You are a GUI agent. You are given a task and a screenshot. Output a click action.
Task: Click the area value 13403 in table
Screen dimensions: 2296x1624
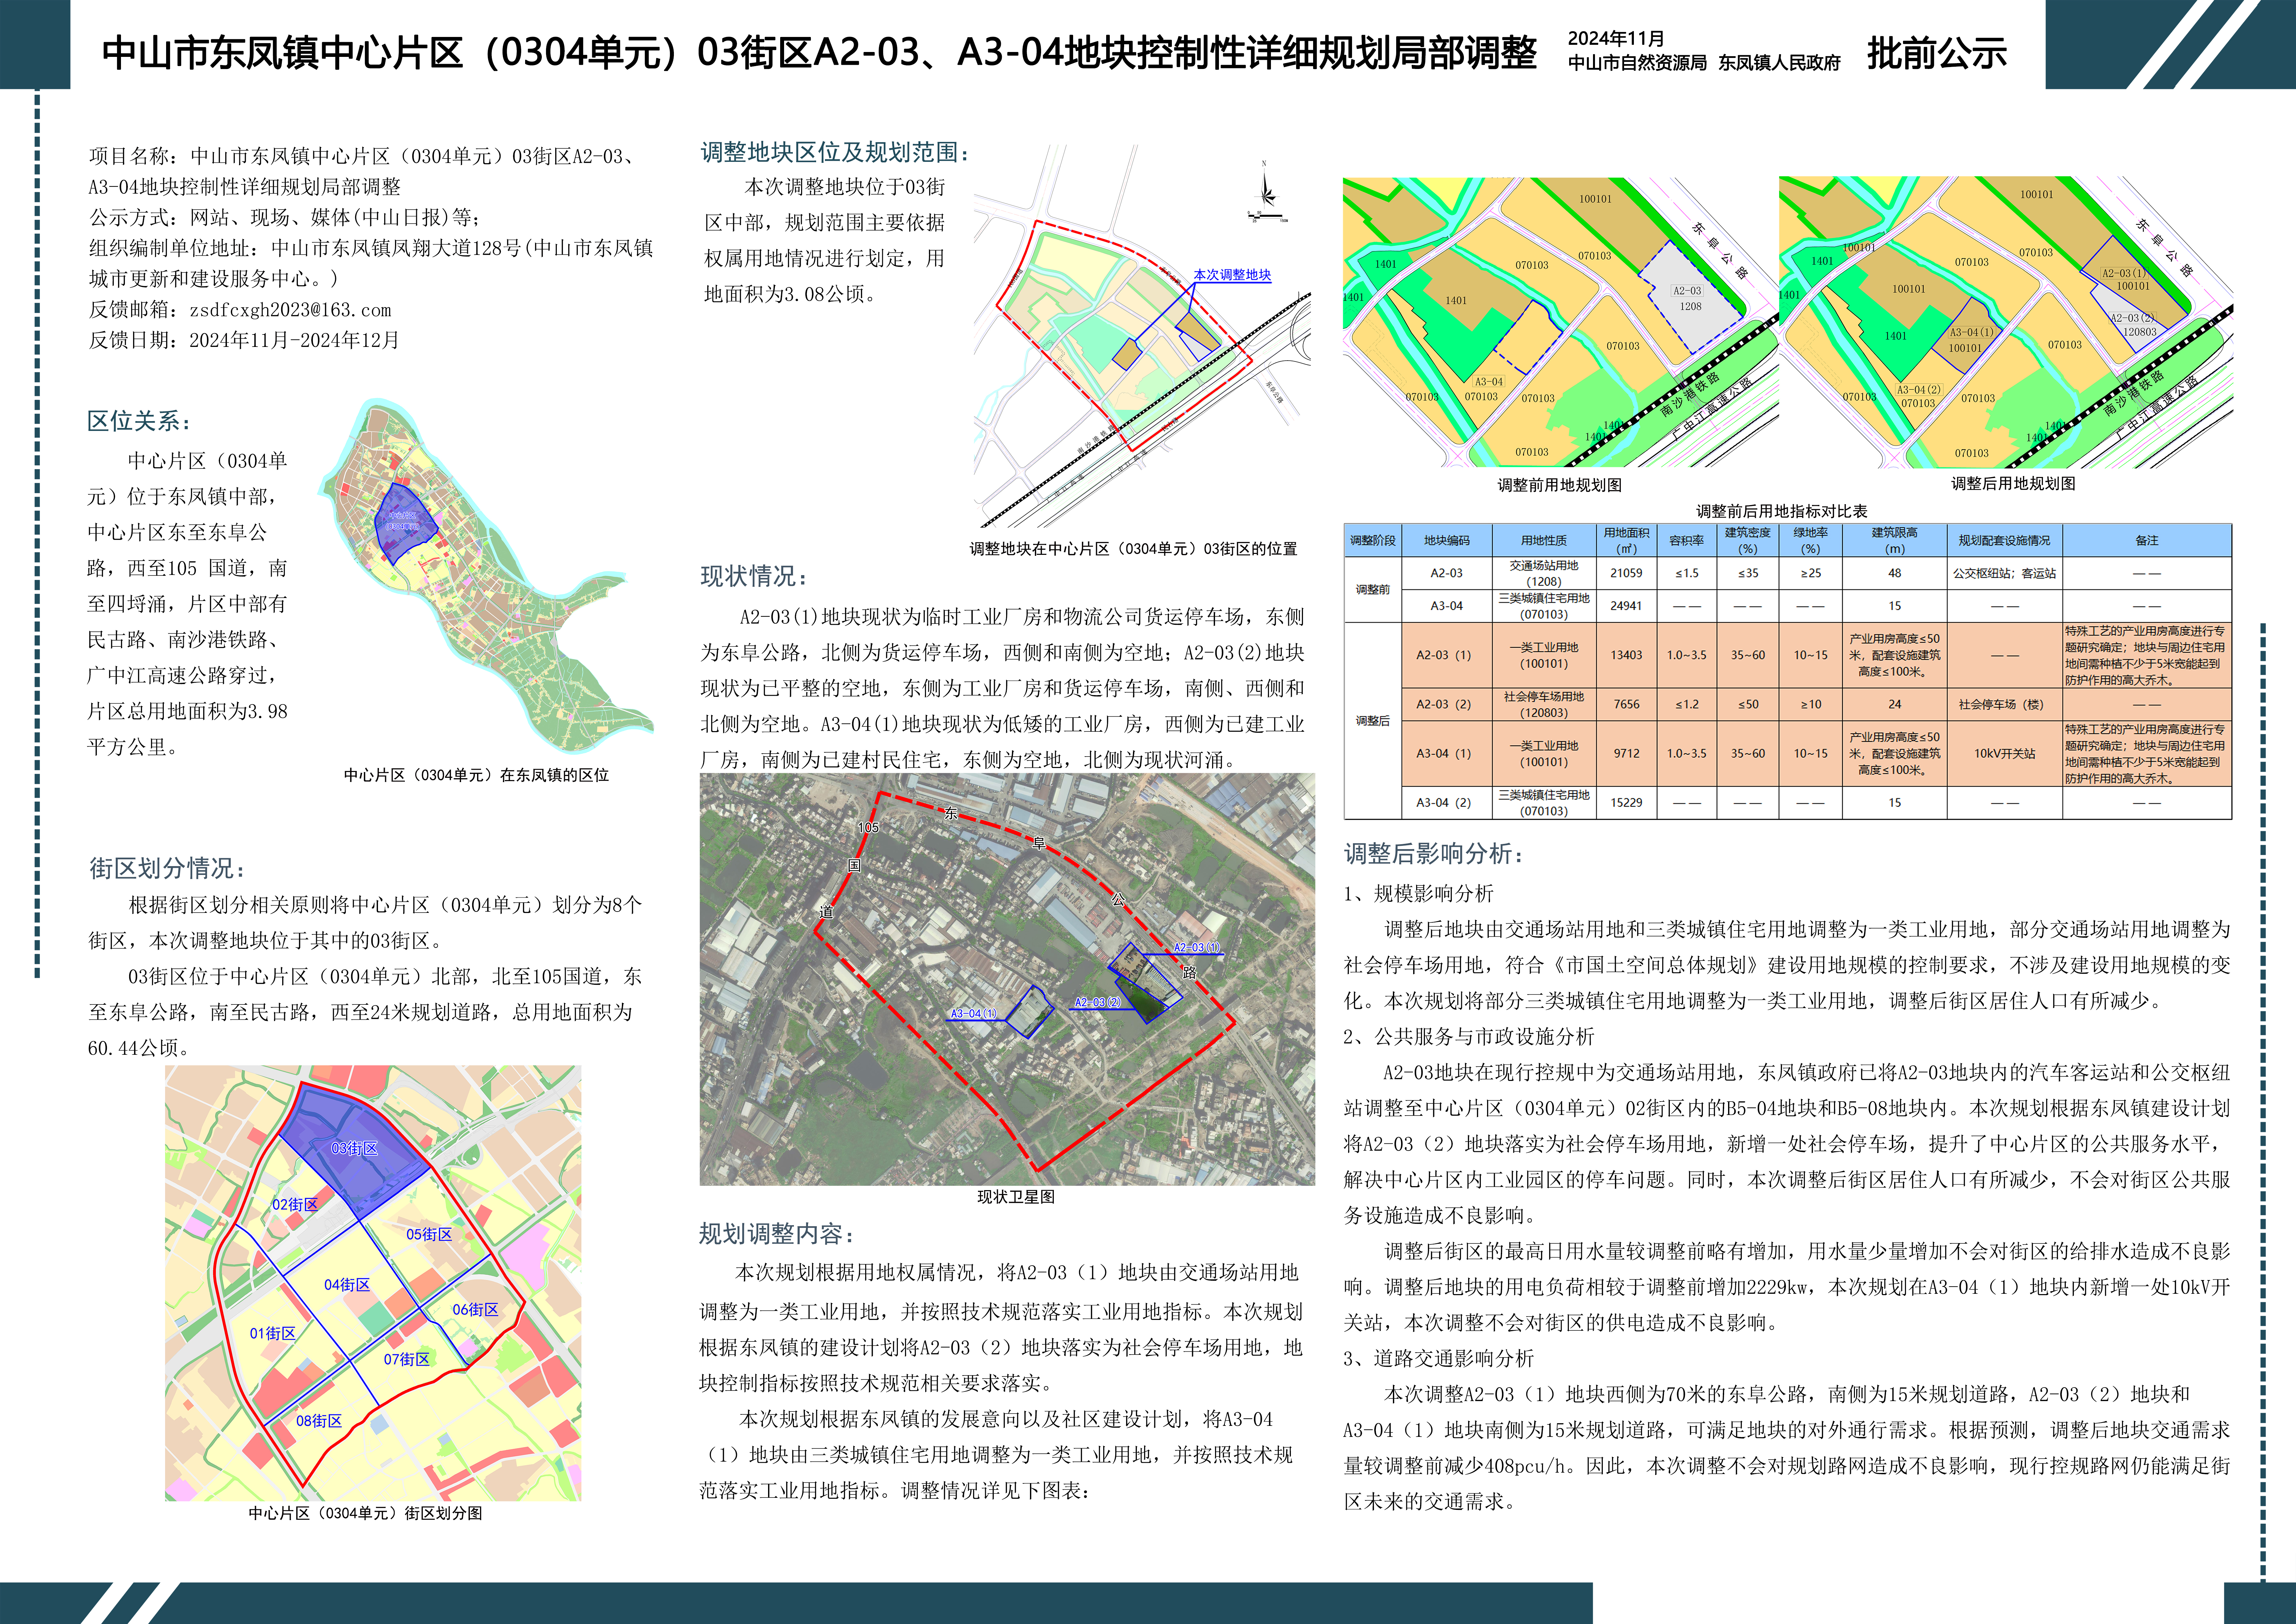pos(1626,655)
